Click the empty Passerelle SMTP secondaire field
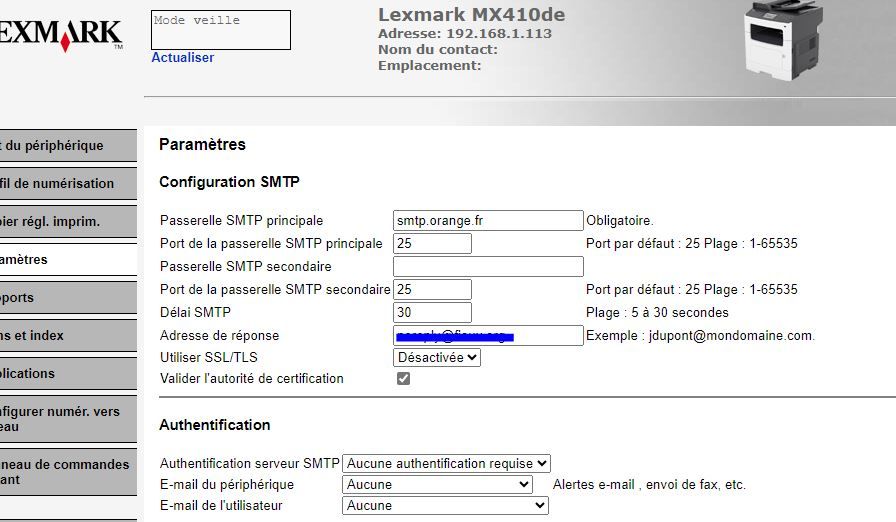This screenshot has width=896, height=522. (x=488, y=266)
